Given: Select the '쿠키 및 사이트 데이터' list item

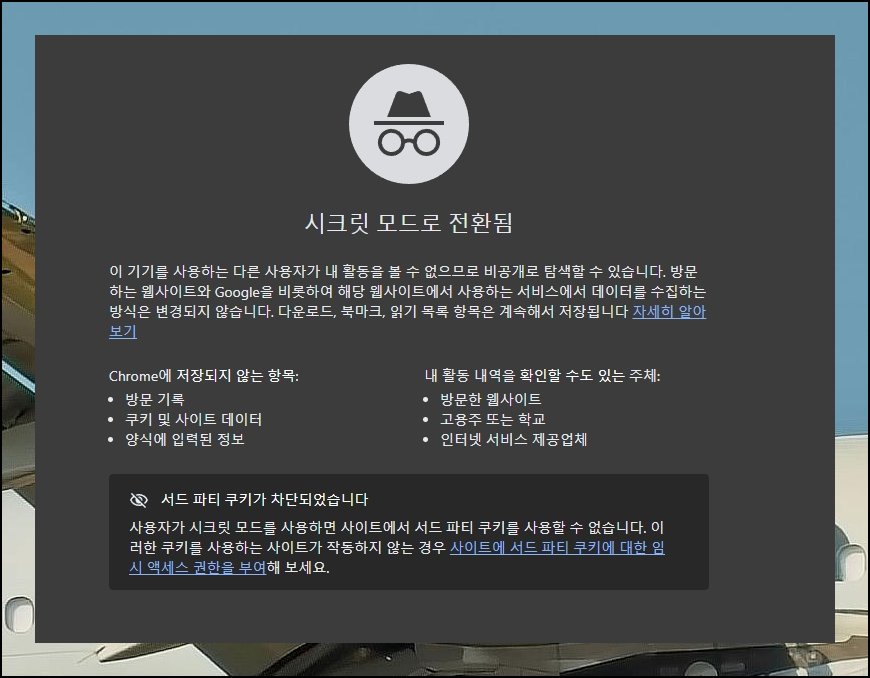Looking at the screenshot, I should (194, 419).
